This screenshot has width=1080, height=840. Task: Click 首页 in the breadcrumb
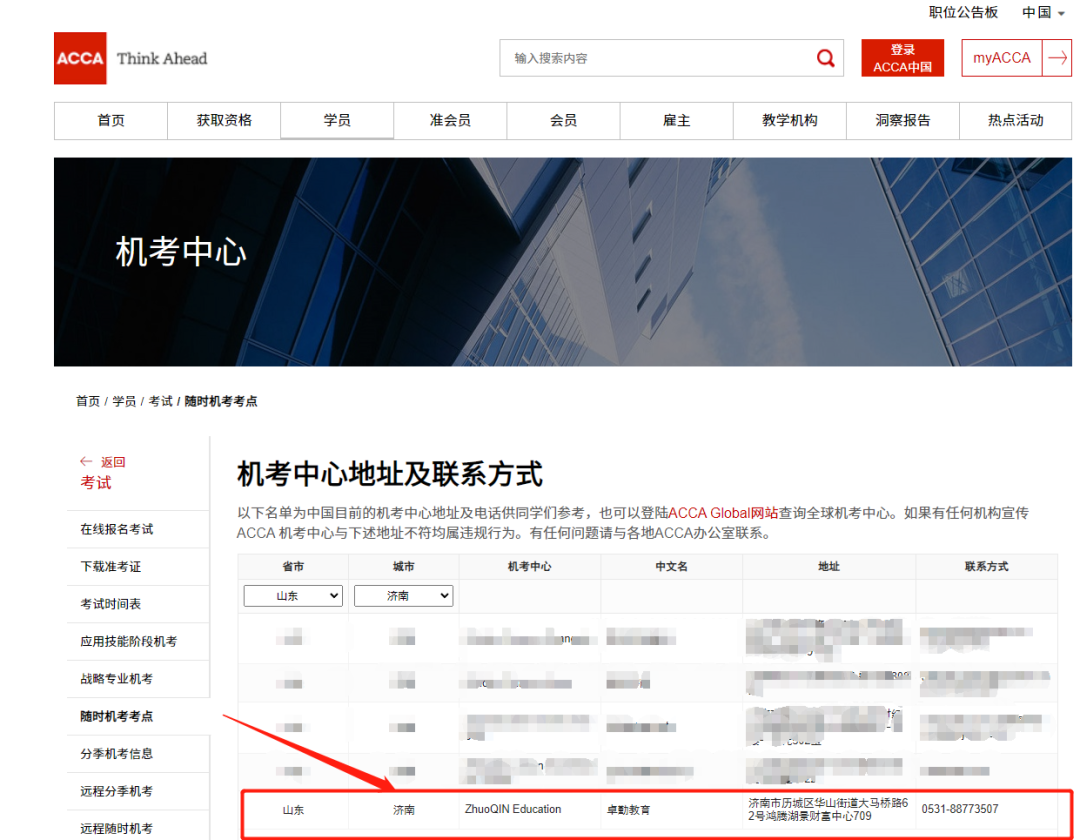(x=87, y=401)
